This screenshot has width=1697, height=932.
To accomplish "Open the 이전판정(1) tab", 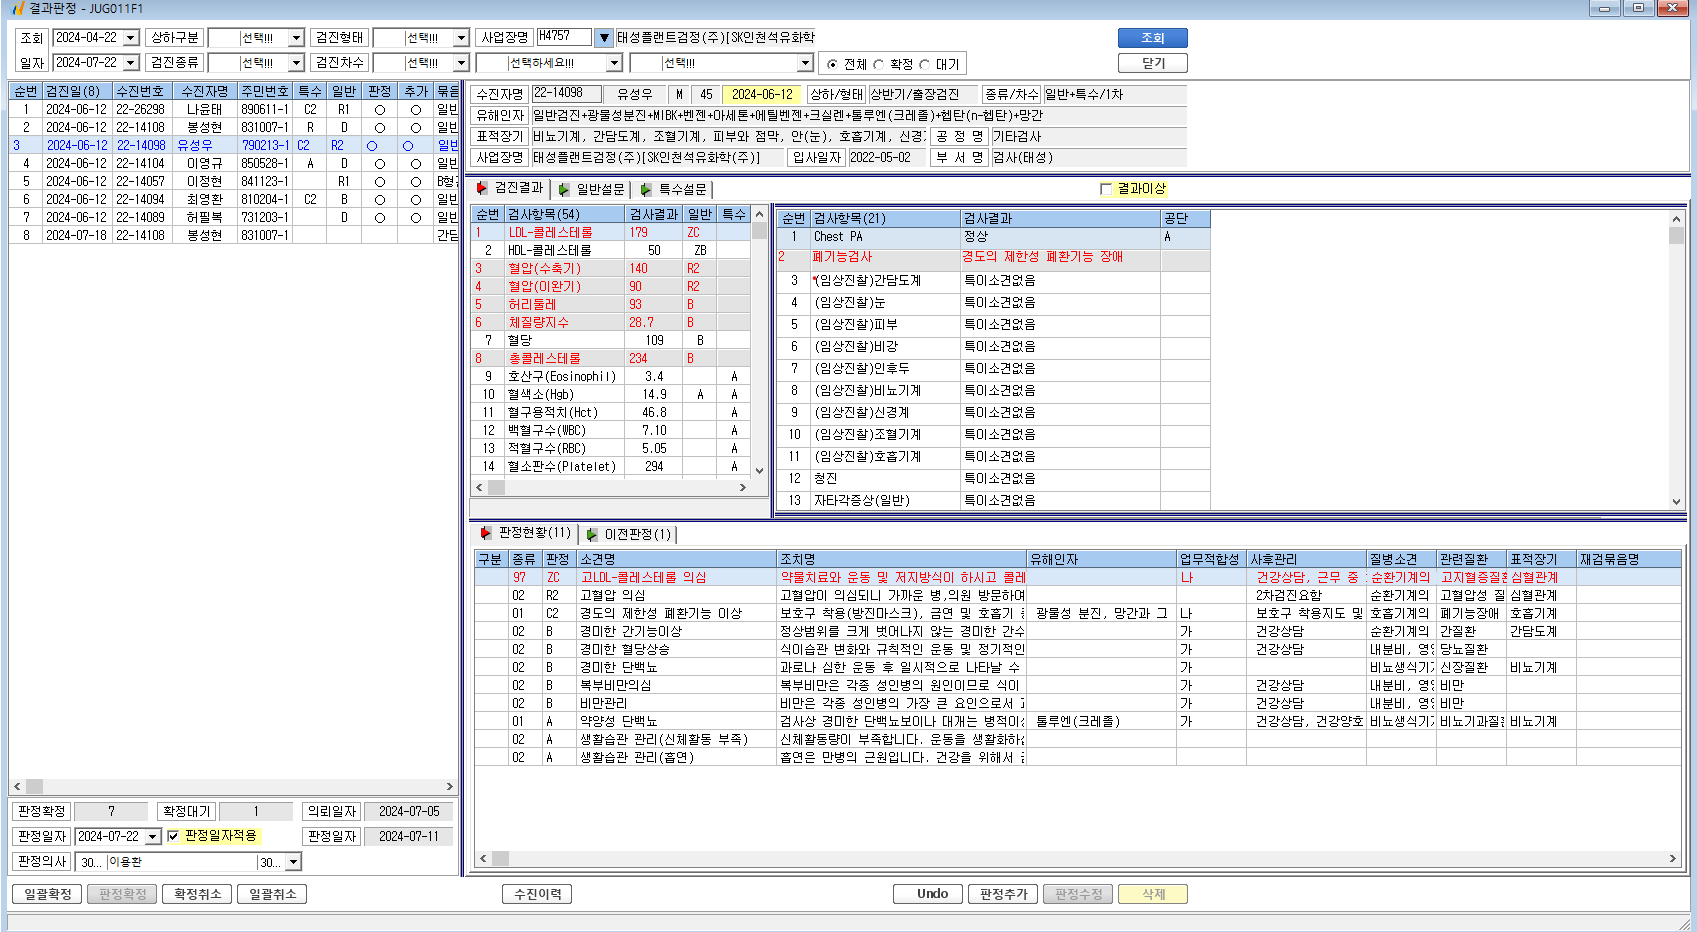I will [x=629, y=534].
